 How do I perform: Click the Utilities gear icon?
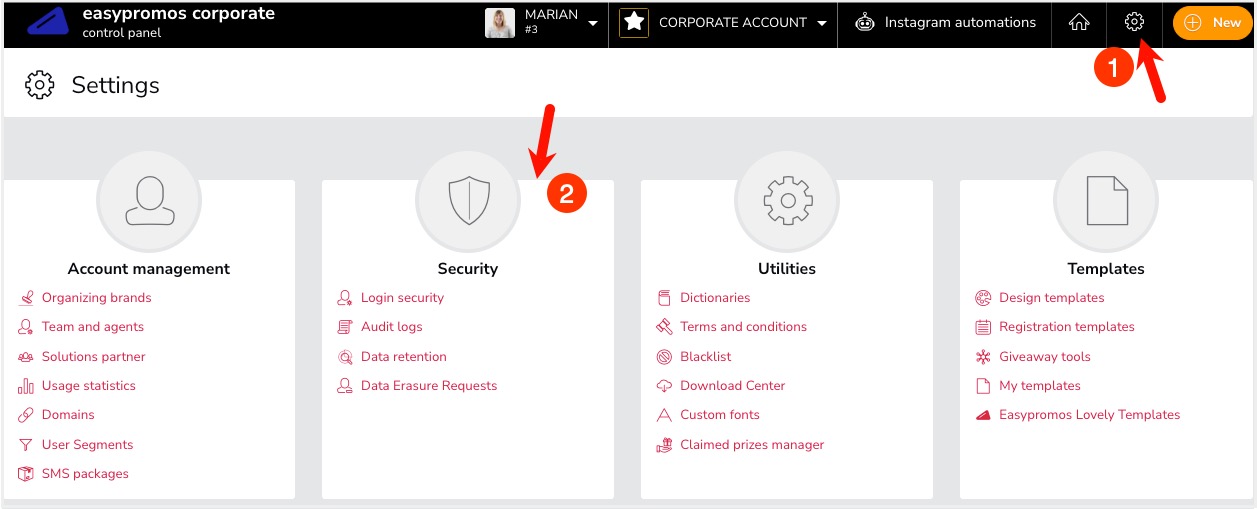click(x=787, y=200)
